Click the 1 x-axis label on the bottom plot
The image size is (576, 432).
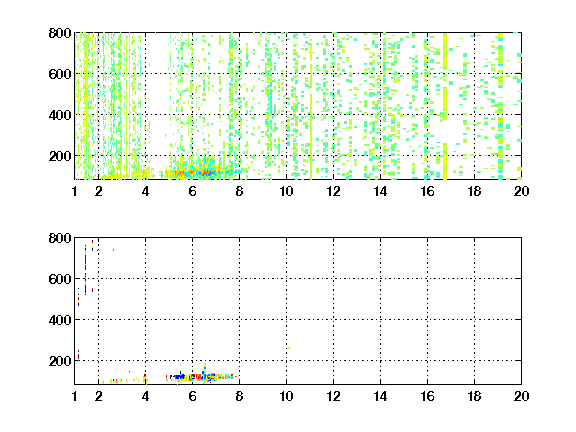[x=75, y=396]
